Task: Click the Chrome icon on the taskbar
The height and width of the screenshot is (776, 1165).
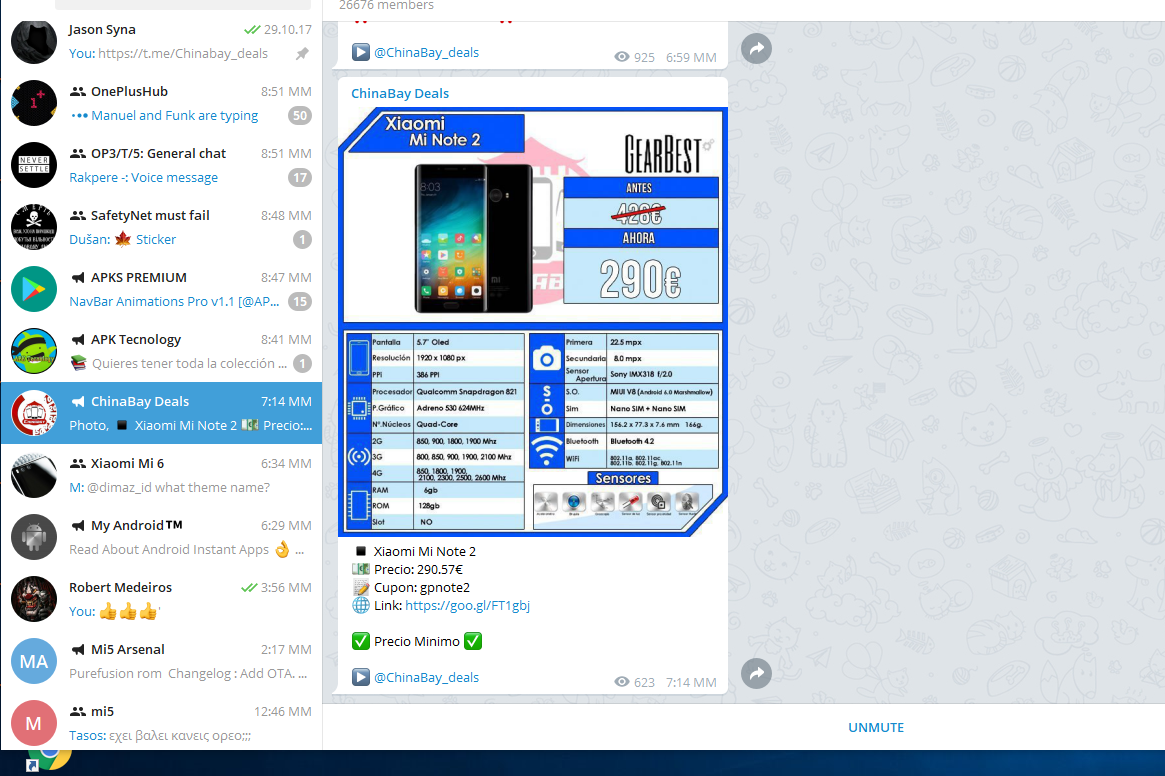Action: tap(53, 757)
